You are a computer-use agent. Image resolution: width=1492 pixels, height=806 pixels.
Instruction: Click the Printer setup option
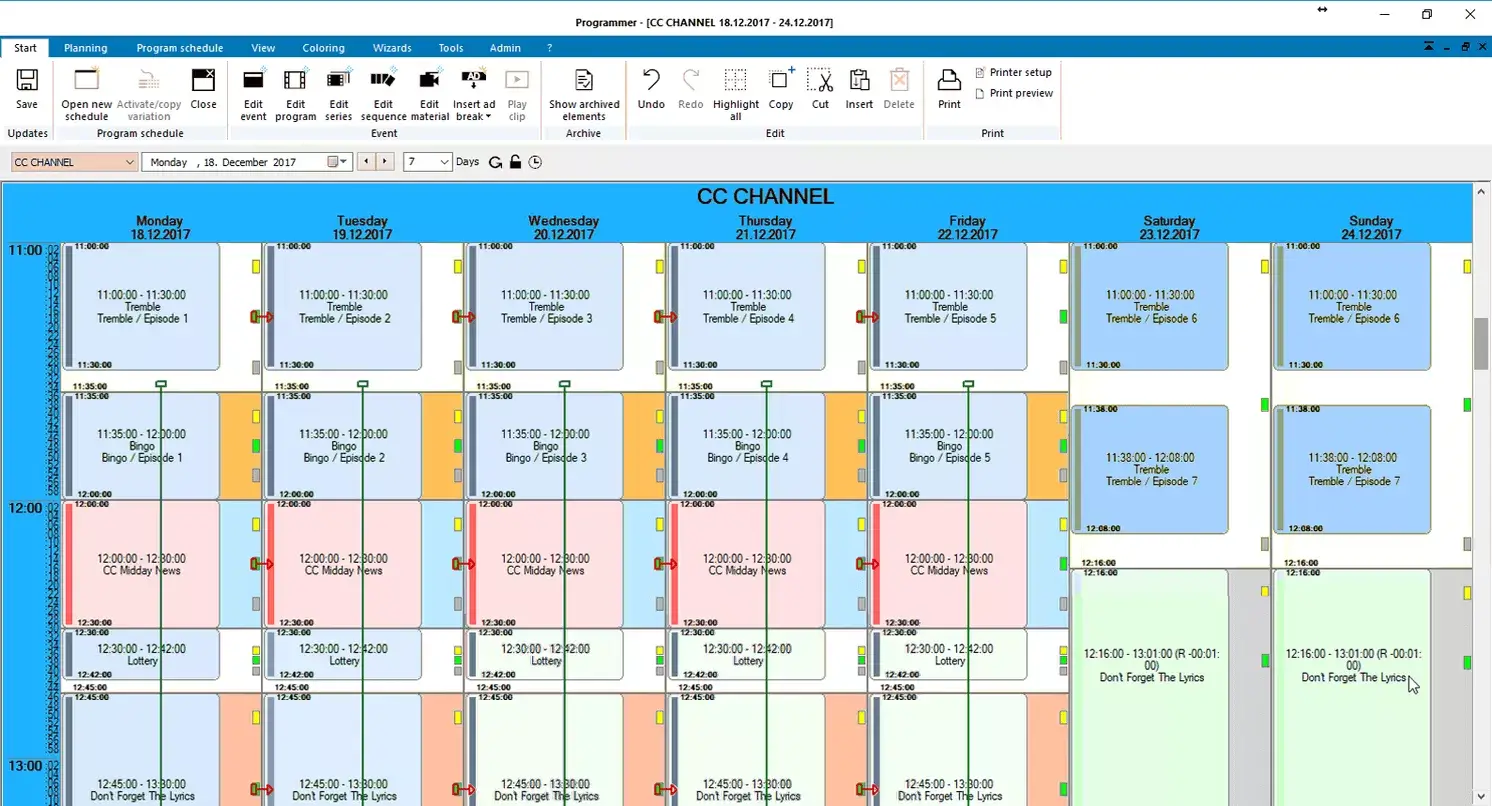[1014, 72]
